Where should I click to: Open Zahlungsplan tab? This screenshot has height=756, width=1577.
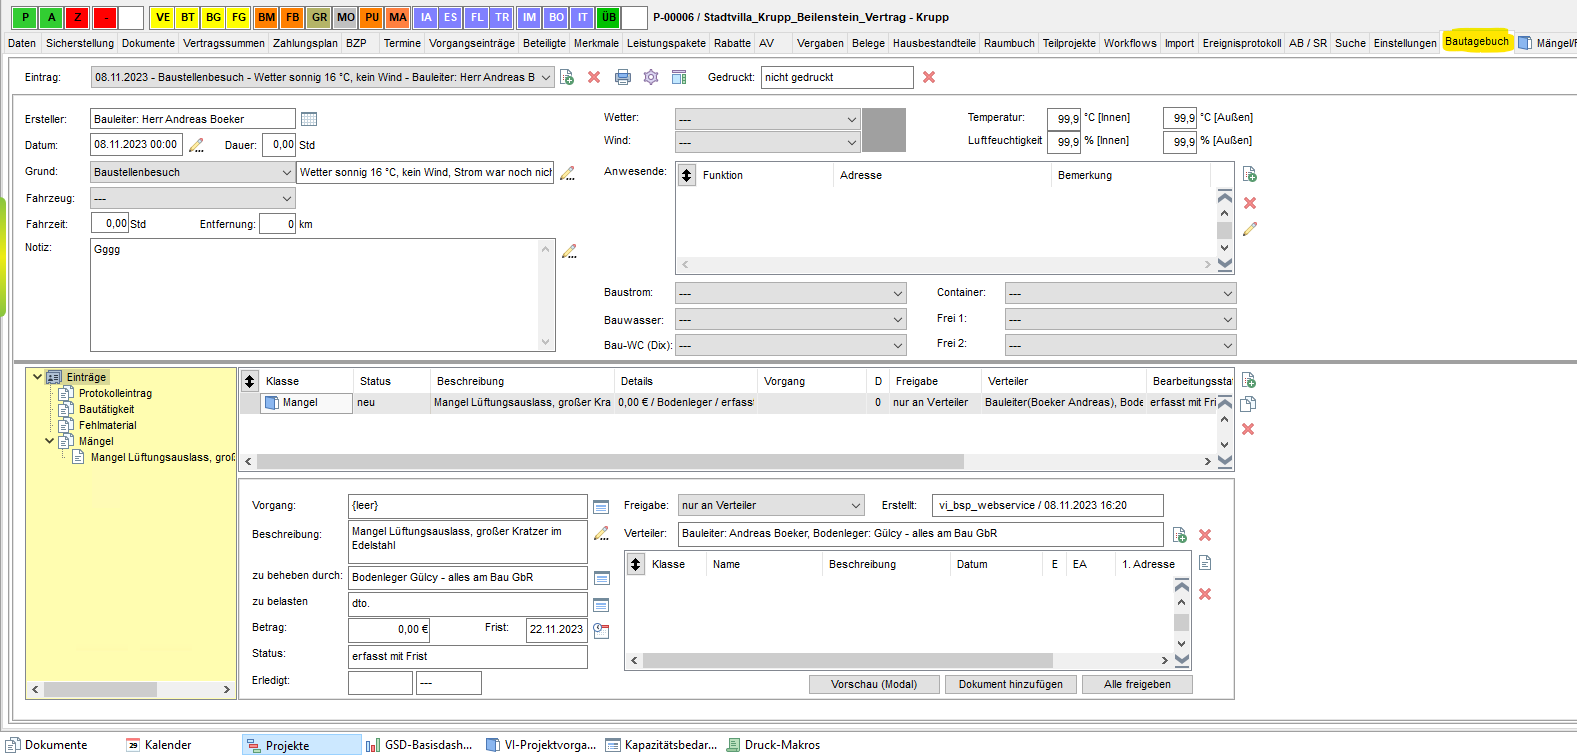coord(305,43)
